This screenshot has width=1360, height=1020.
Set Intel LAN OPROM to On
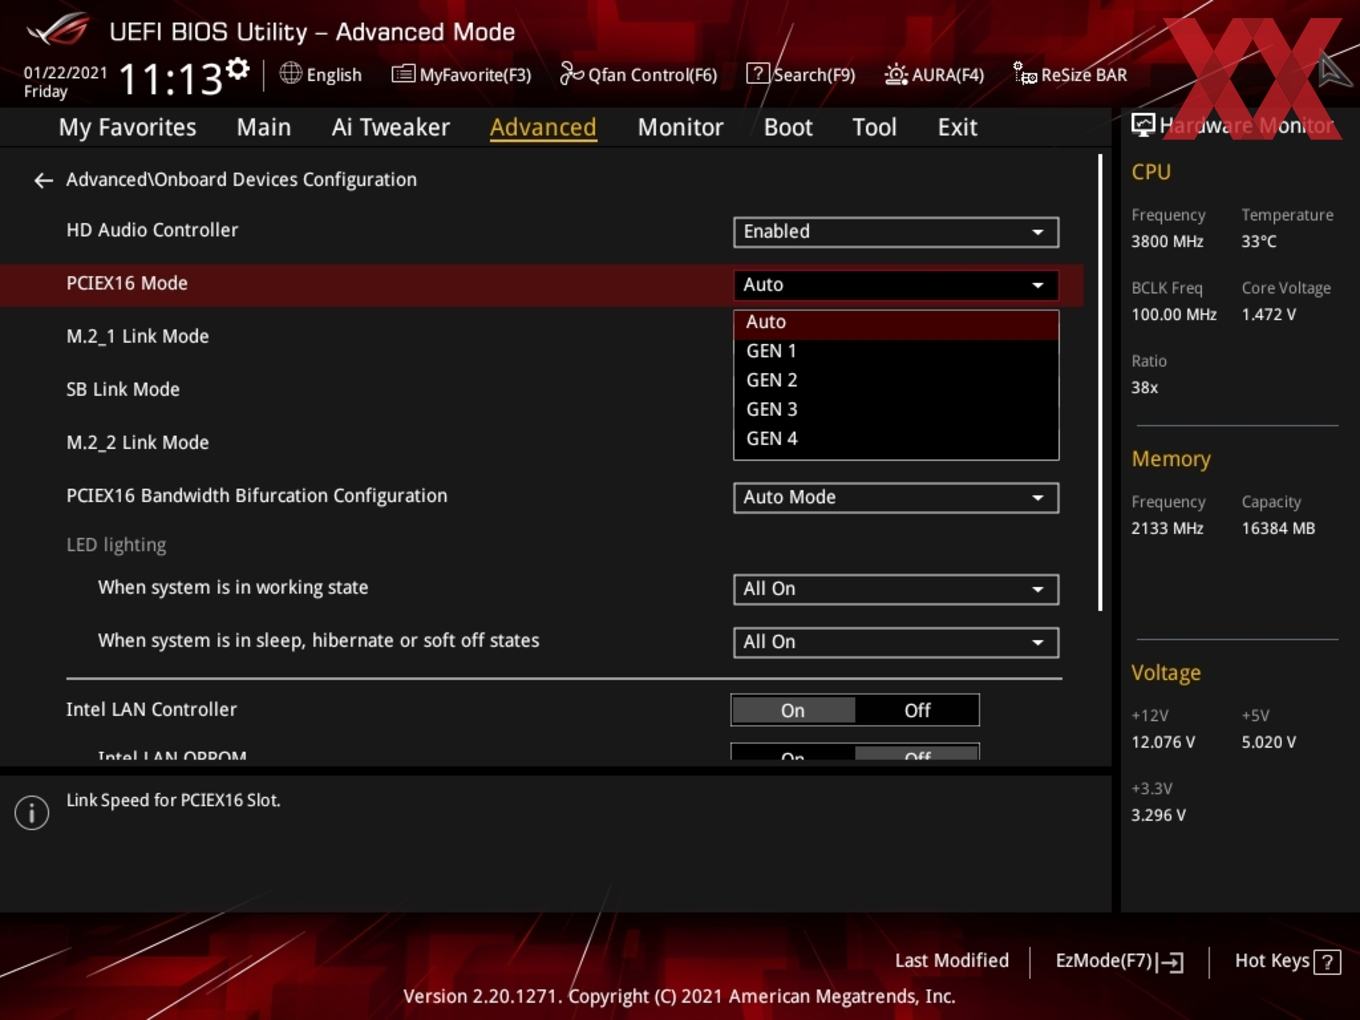click(793, 757)
